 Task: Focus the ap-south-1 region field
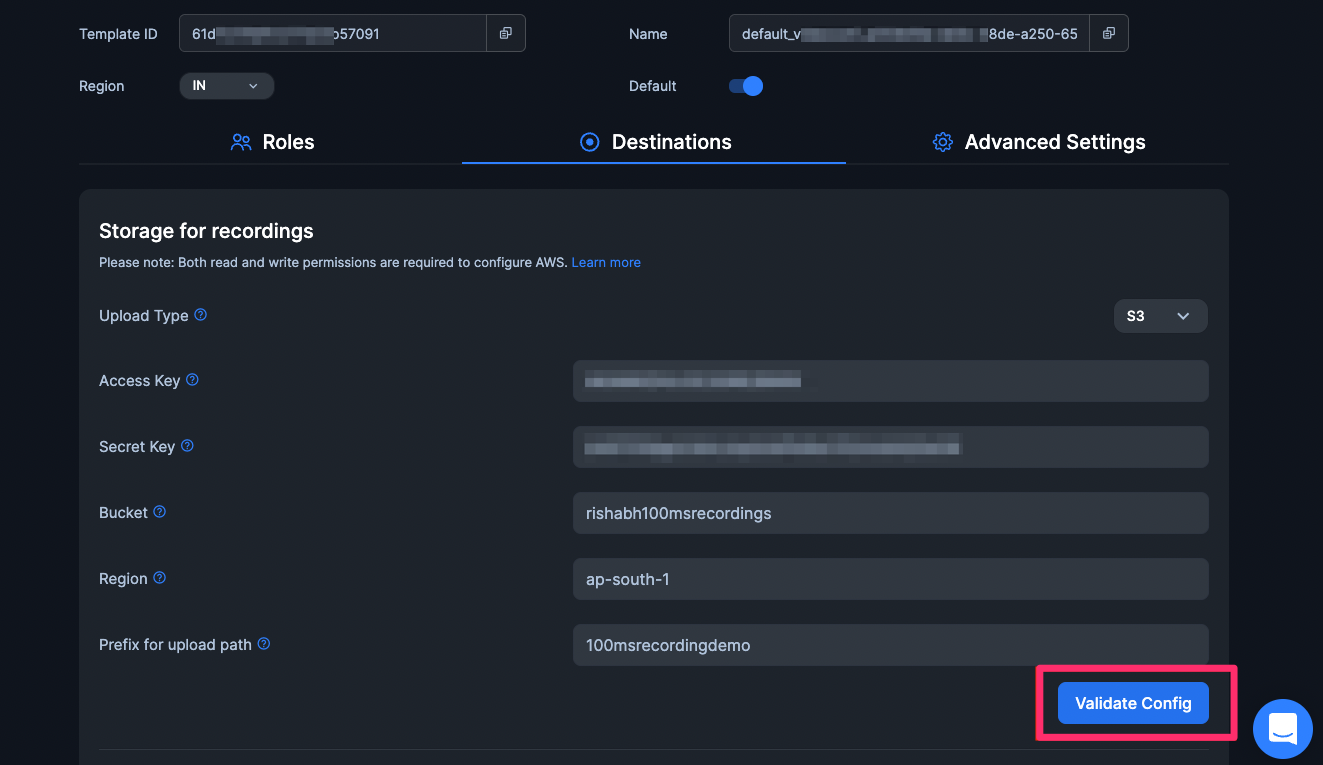[x=890, y=579]
